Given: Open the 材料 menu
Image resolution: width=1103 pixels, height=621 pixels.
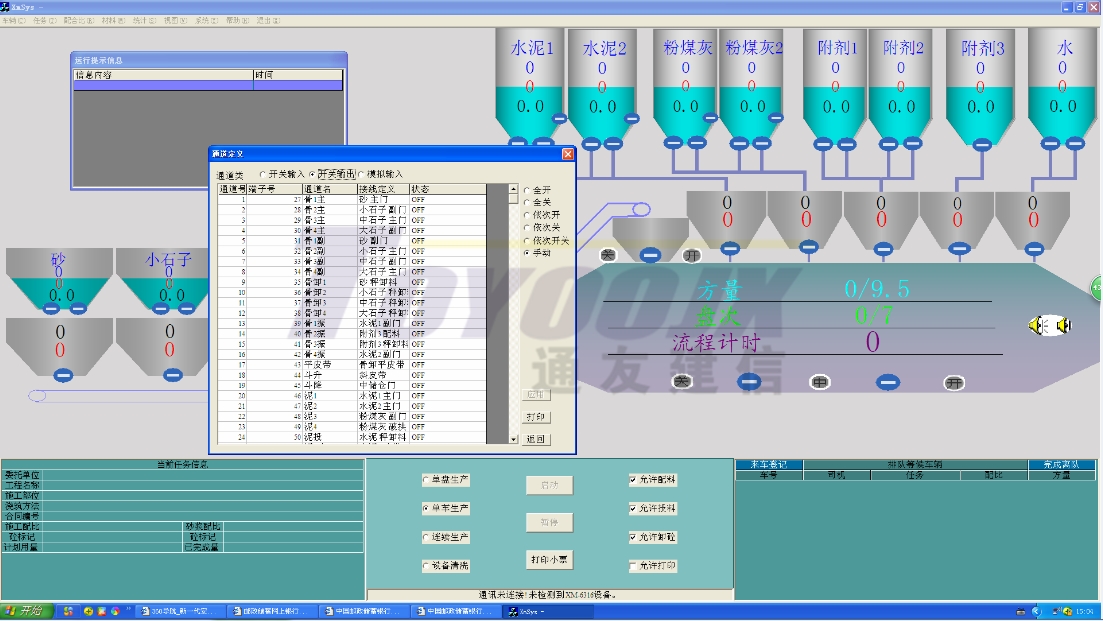Looking at the screenshot, I should 113,20.
